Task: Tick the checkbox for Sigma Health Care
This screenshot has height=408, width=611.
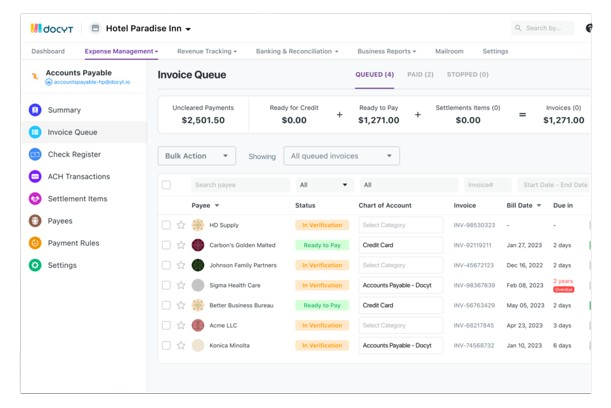Action: tap(166, 285)
